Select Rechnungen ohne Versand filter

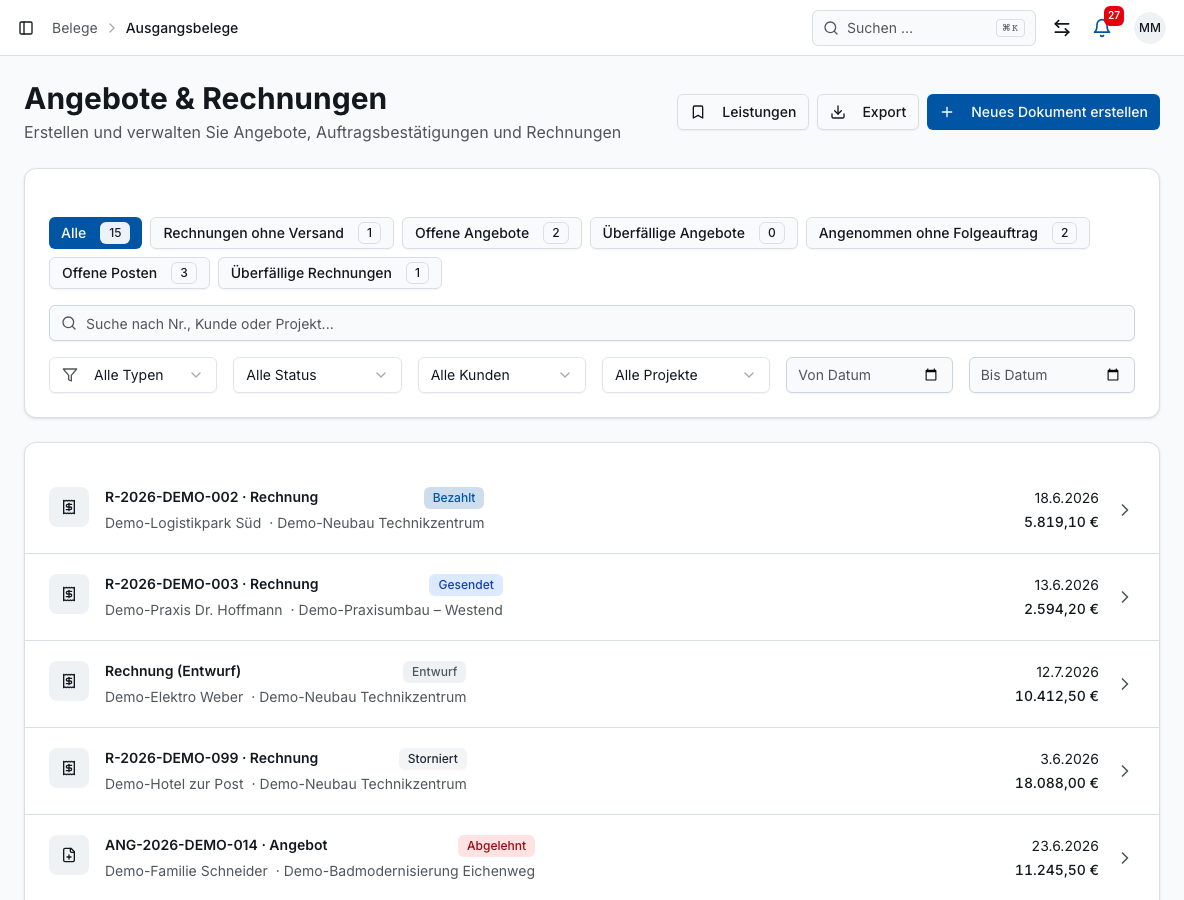click(272, 233)
